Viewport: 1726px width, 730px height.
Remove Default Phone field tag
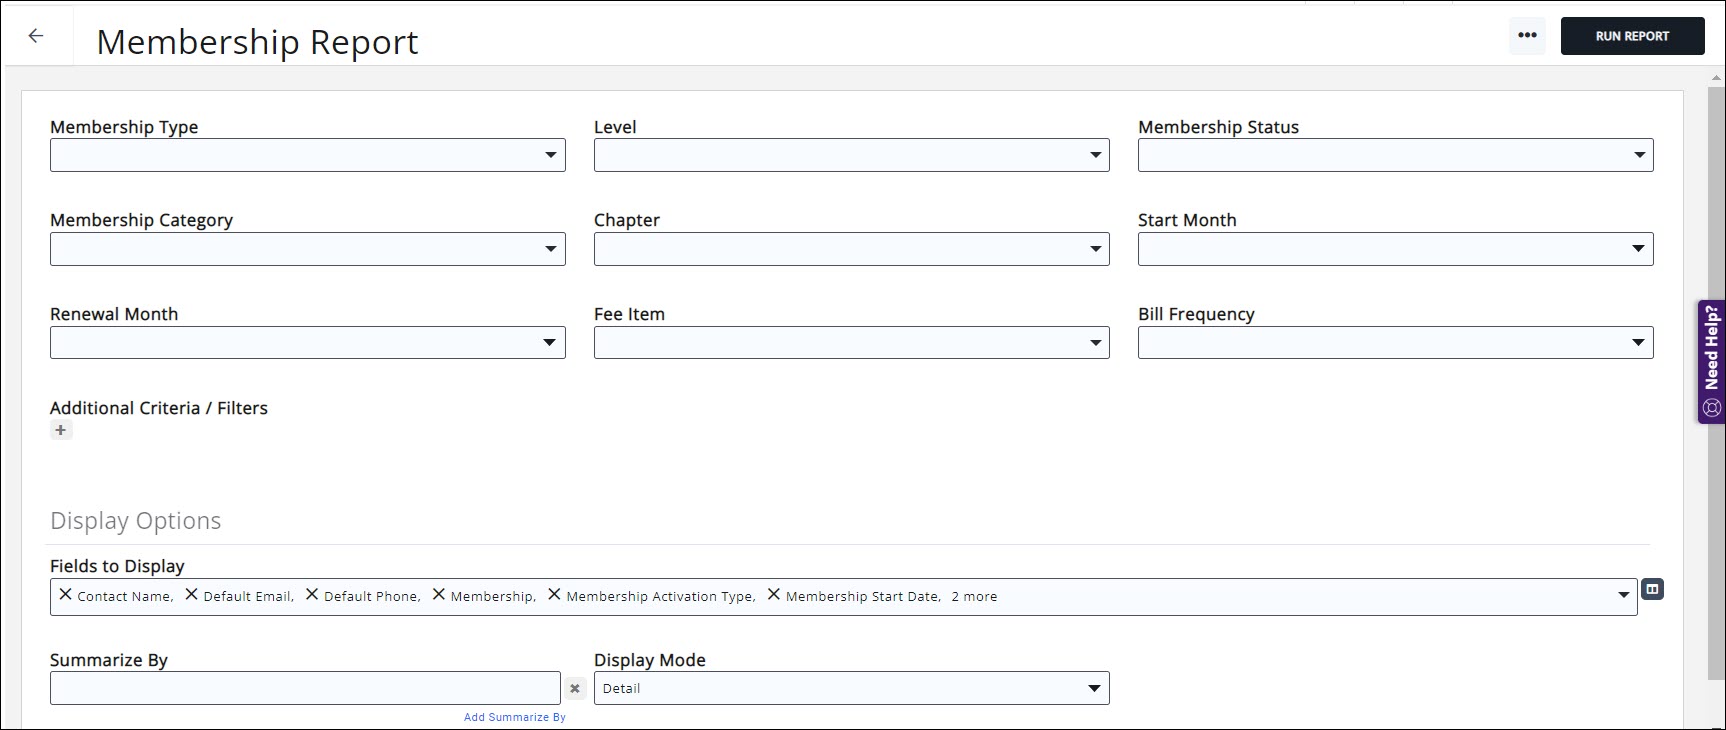click(x=312, y=595)
